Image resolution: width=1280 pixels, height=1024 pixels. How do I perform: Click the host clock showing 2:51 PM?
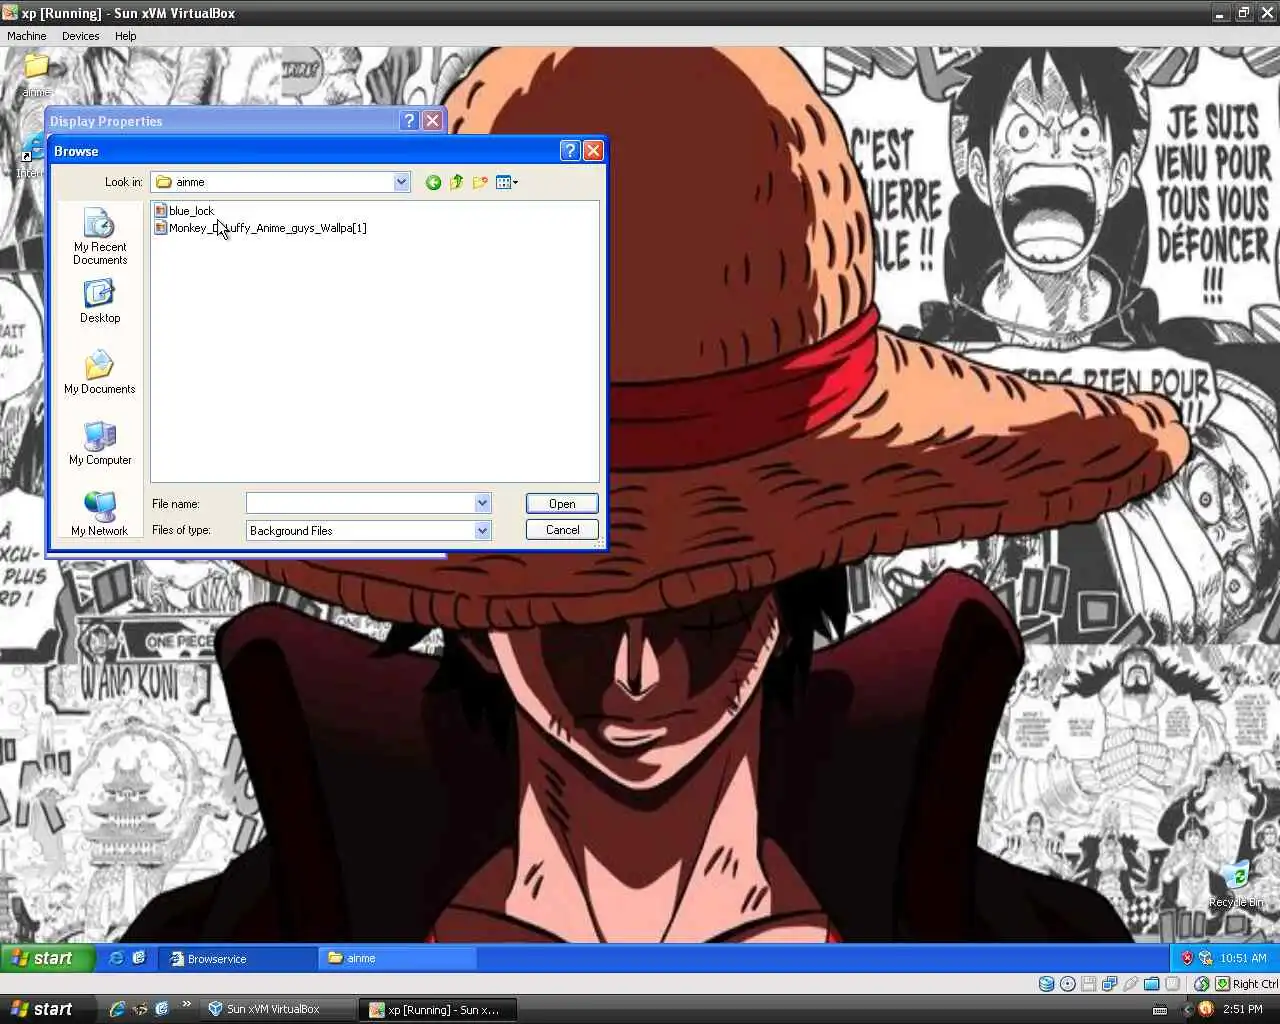[1243, 1009]
